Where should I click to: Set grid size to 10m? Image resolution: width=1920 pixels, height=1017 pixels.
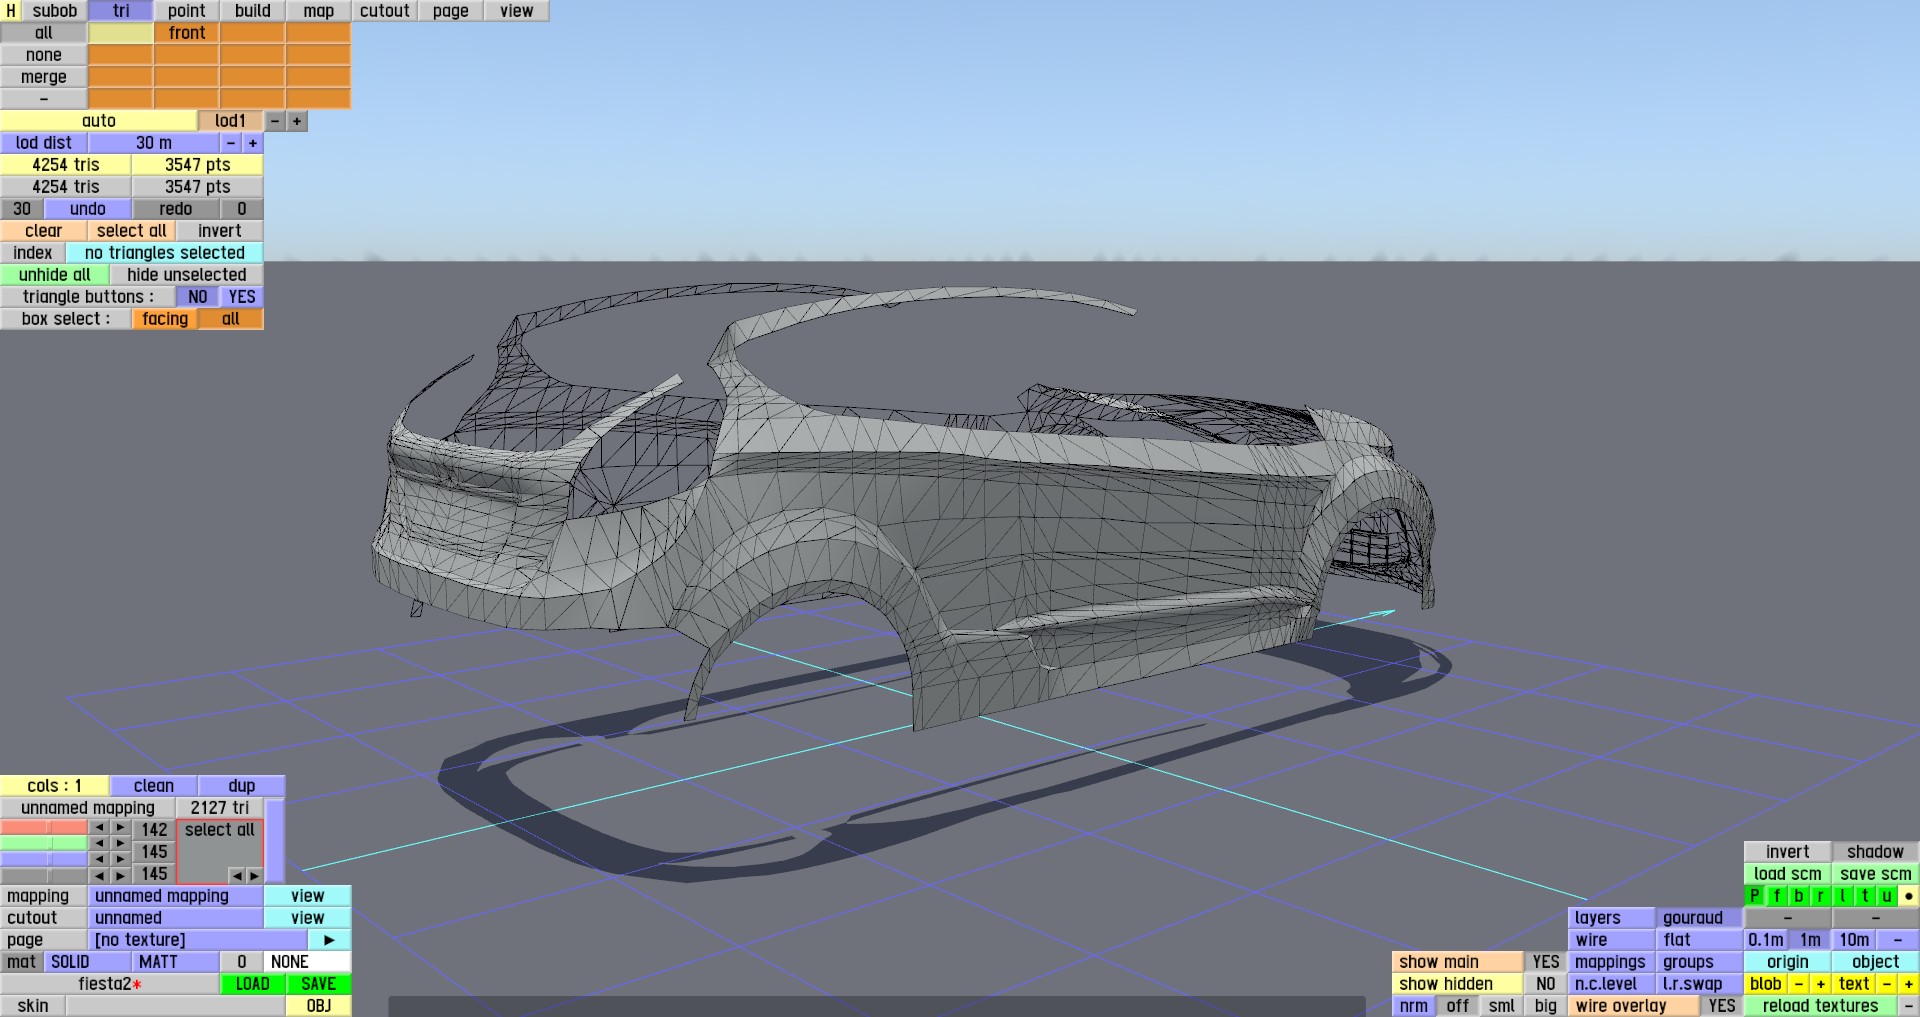tap(1854, 940)
